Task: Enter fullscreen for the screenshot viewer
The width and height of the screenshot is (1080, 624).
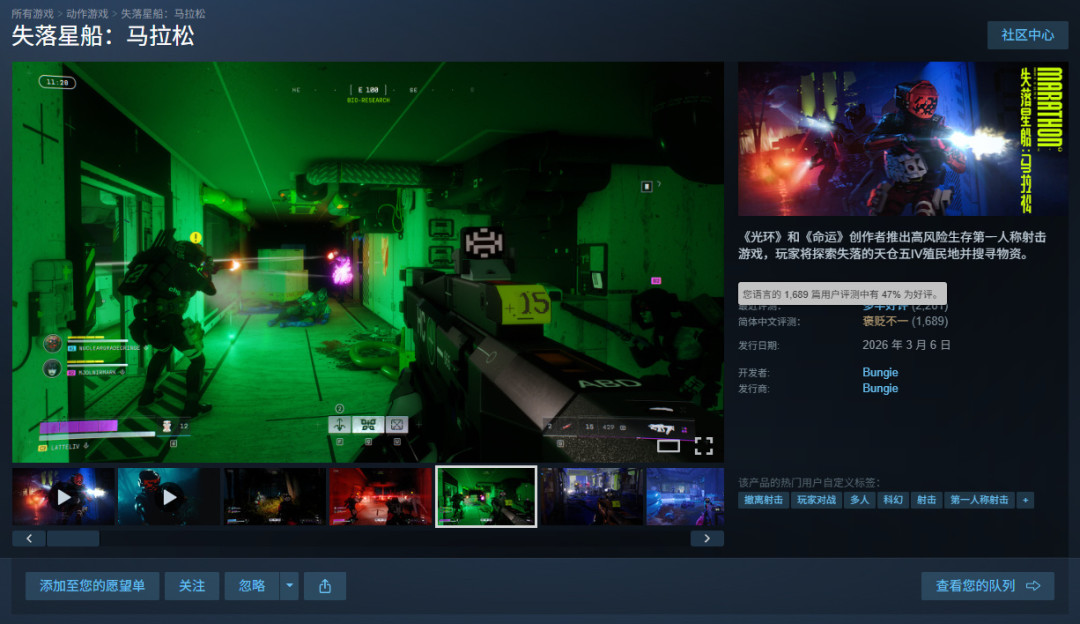Action: [703, 446]
